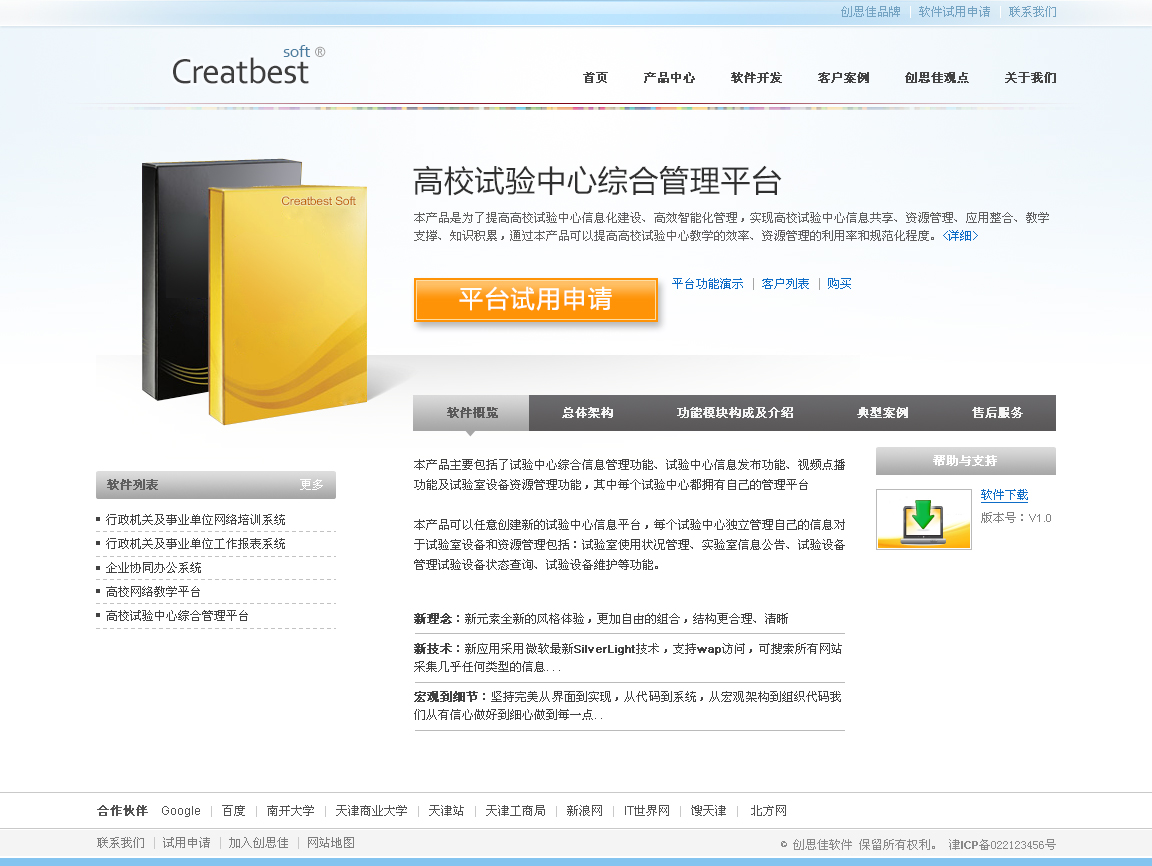The width and height of the screenshot is (1152, 866).
Task: Open 高校网络教学平台 from the software list
Action: click(x=154, y=592)
